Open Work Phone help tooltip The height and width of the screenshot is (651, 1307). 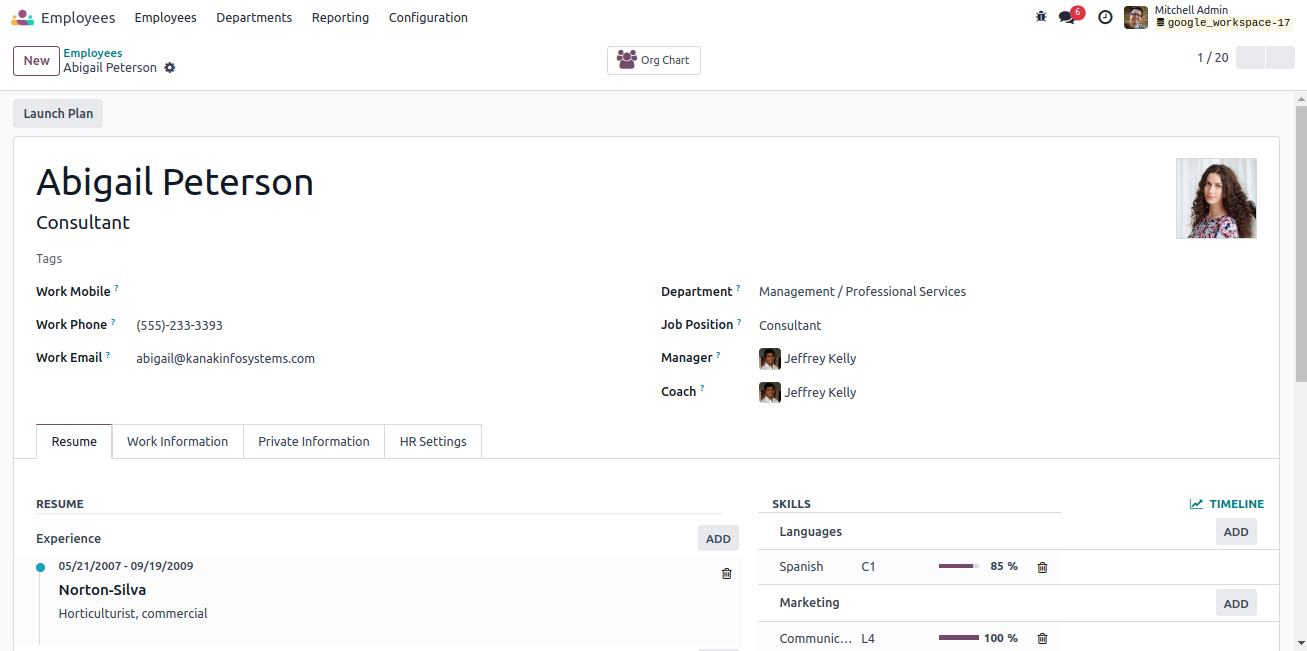coord(113,321)
